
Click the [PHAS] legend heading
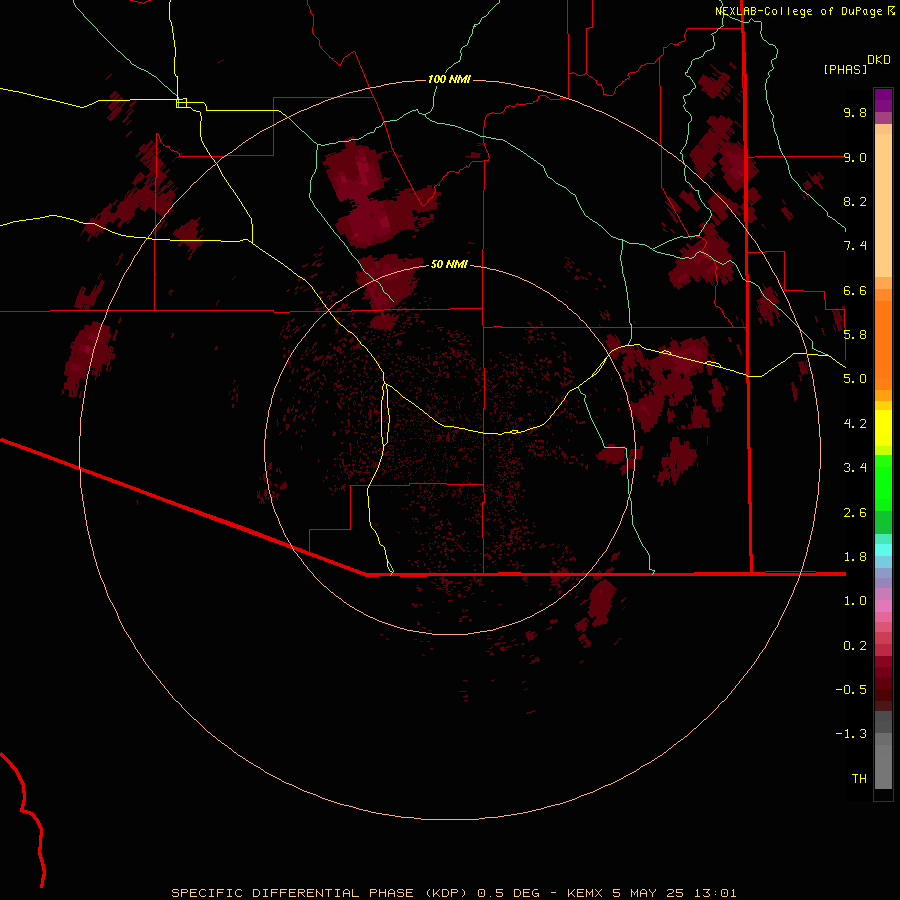[x=845, y=69]
